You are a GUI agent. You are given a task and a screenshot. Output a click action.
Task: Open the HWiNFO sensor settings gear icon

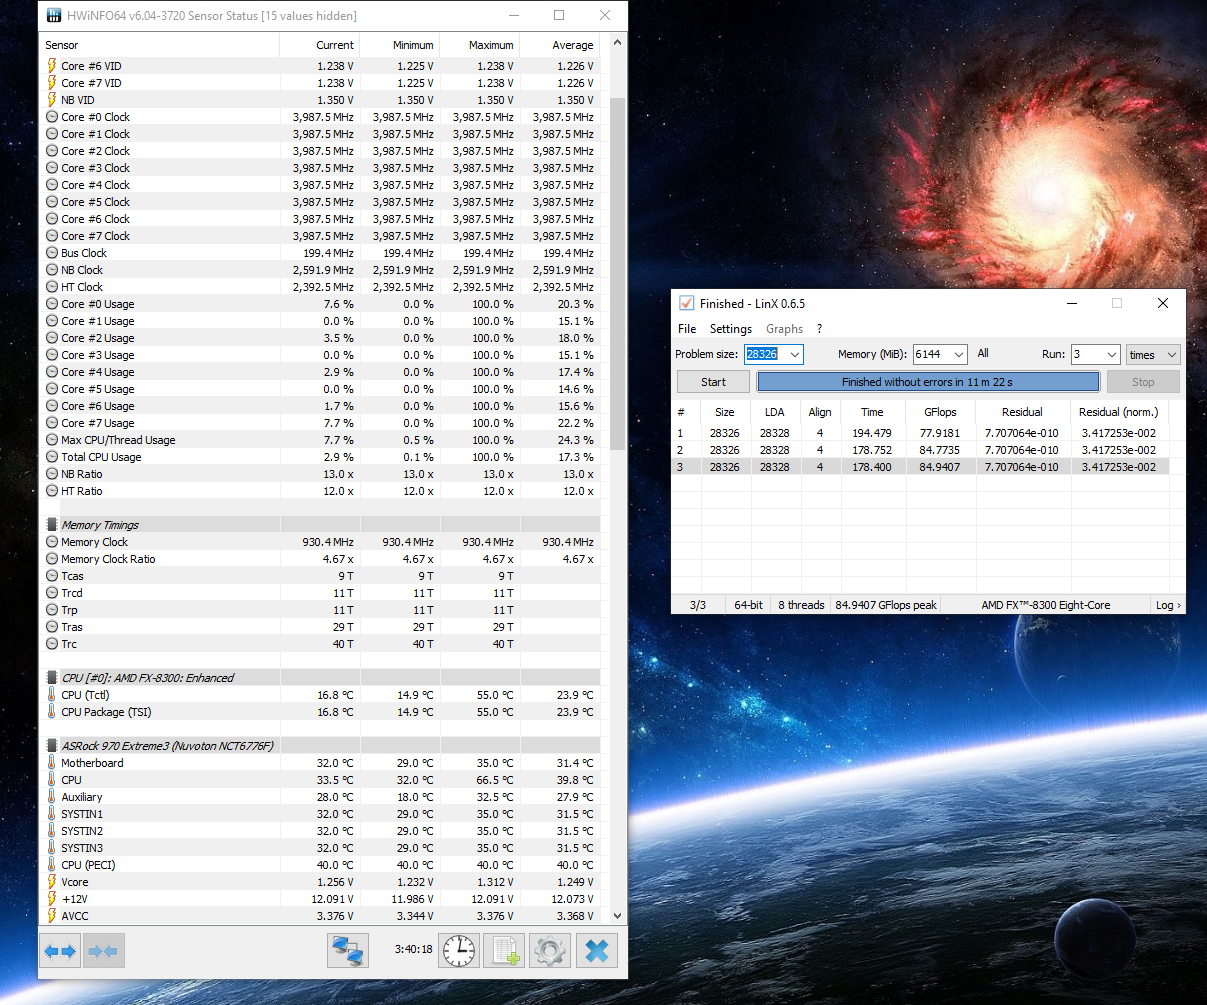pyautogui.click(x=549, y=950)
